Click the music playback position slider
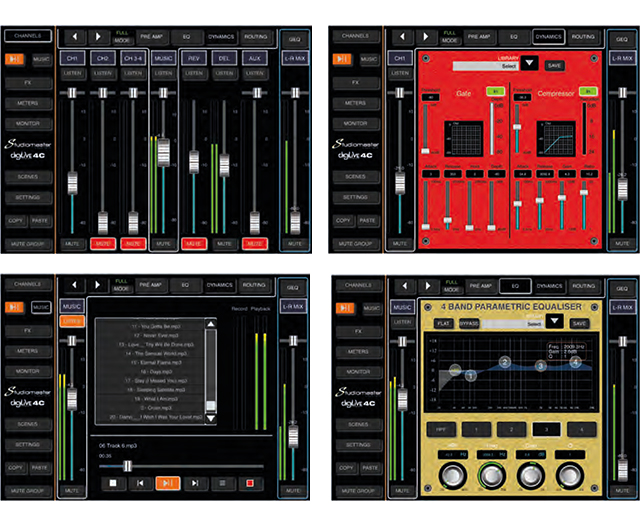This screenshot has height=520, width=640. [x=127, y=464]
